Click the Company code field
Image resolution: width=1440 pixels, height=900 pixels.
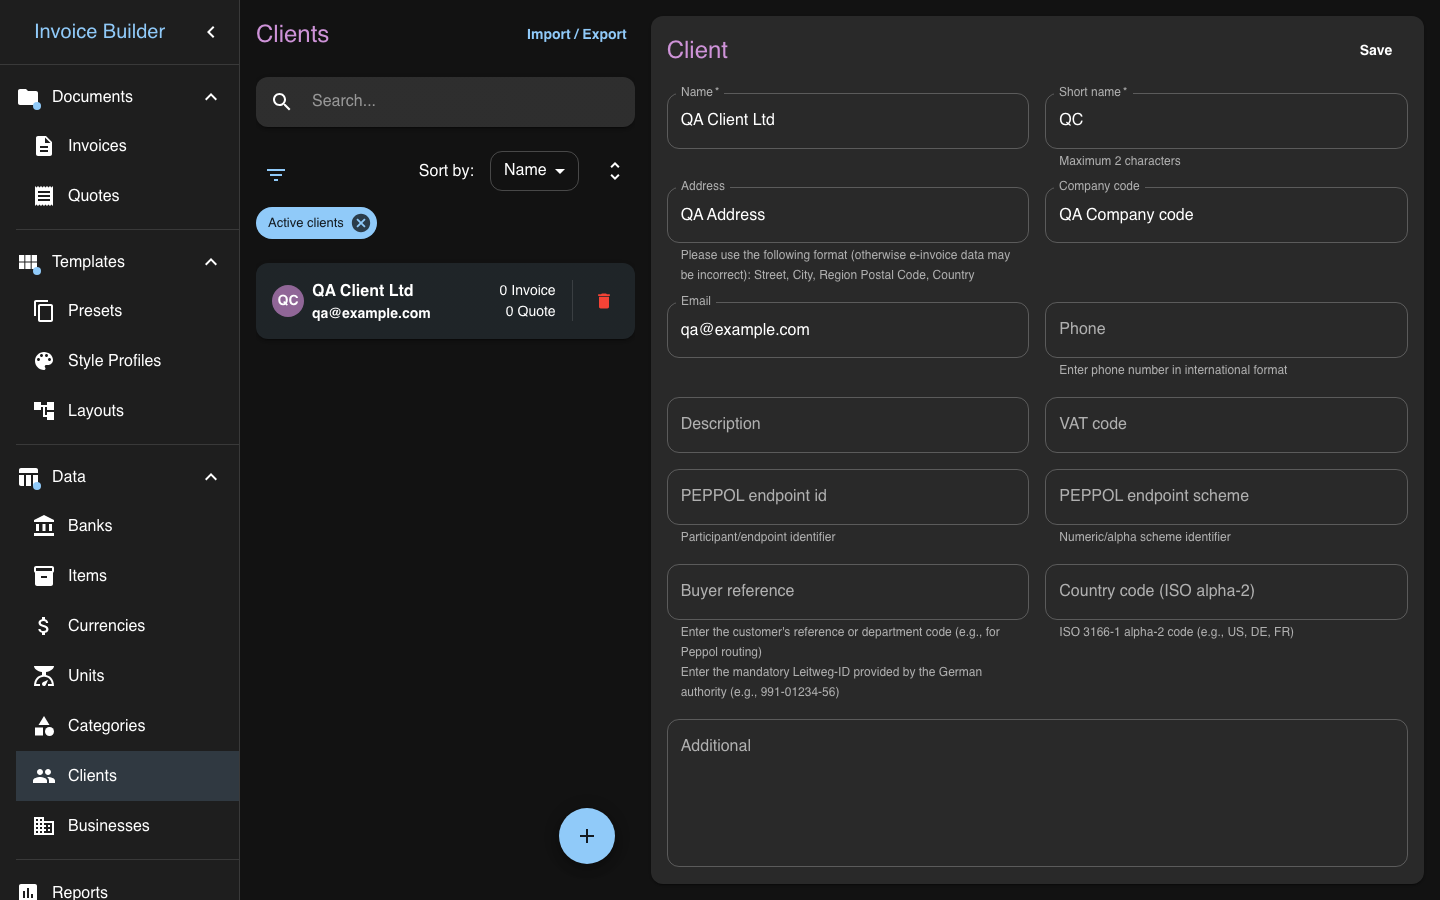point(1226,215)
